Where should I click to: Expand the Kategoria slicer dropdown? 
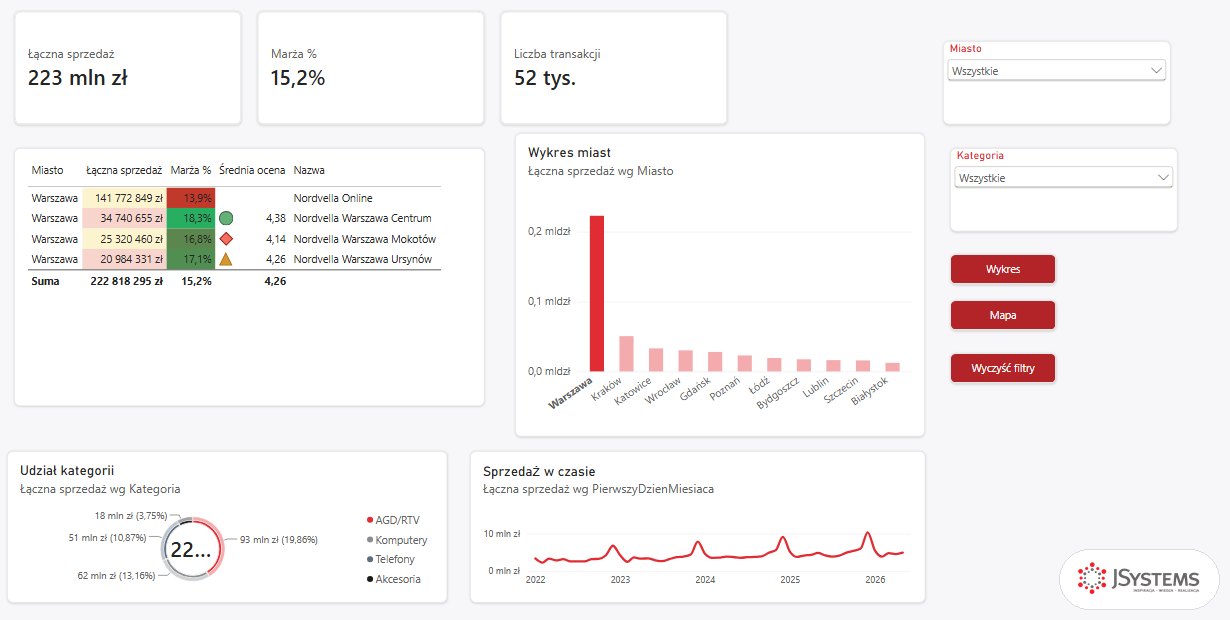click(1064, 177)
